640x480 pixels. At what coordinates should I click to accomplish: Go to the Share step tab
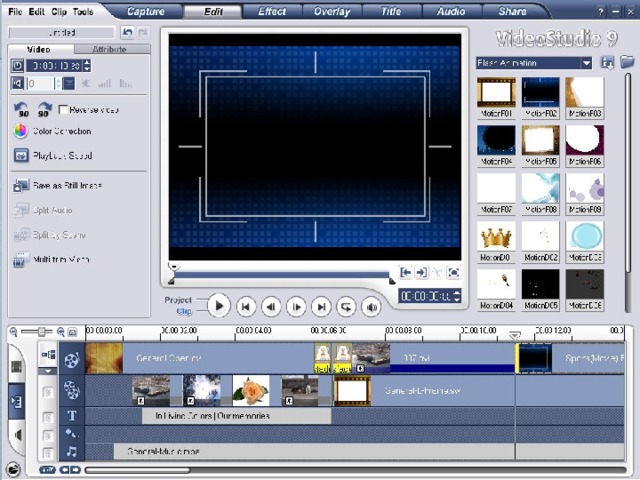[x=512, y=11]
